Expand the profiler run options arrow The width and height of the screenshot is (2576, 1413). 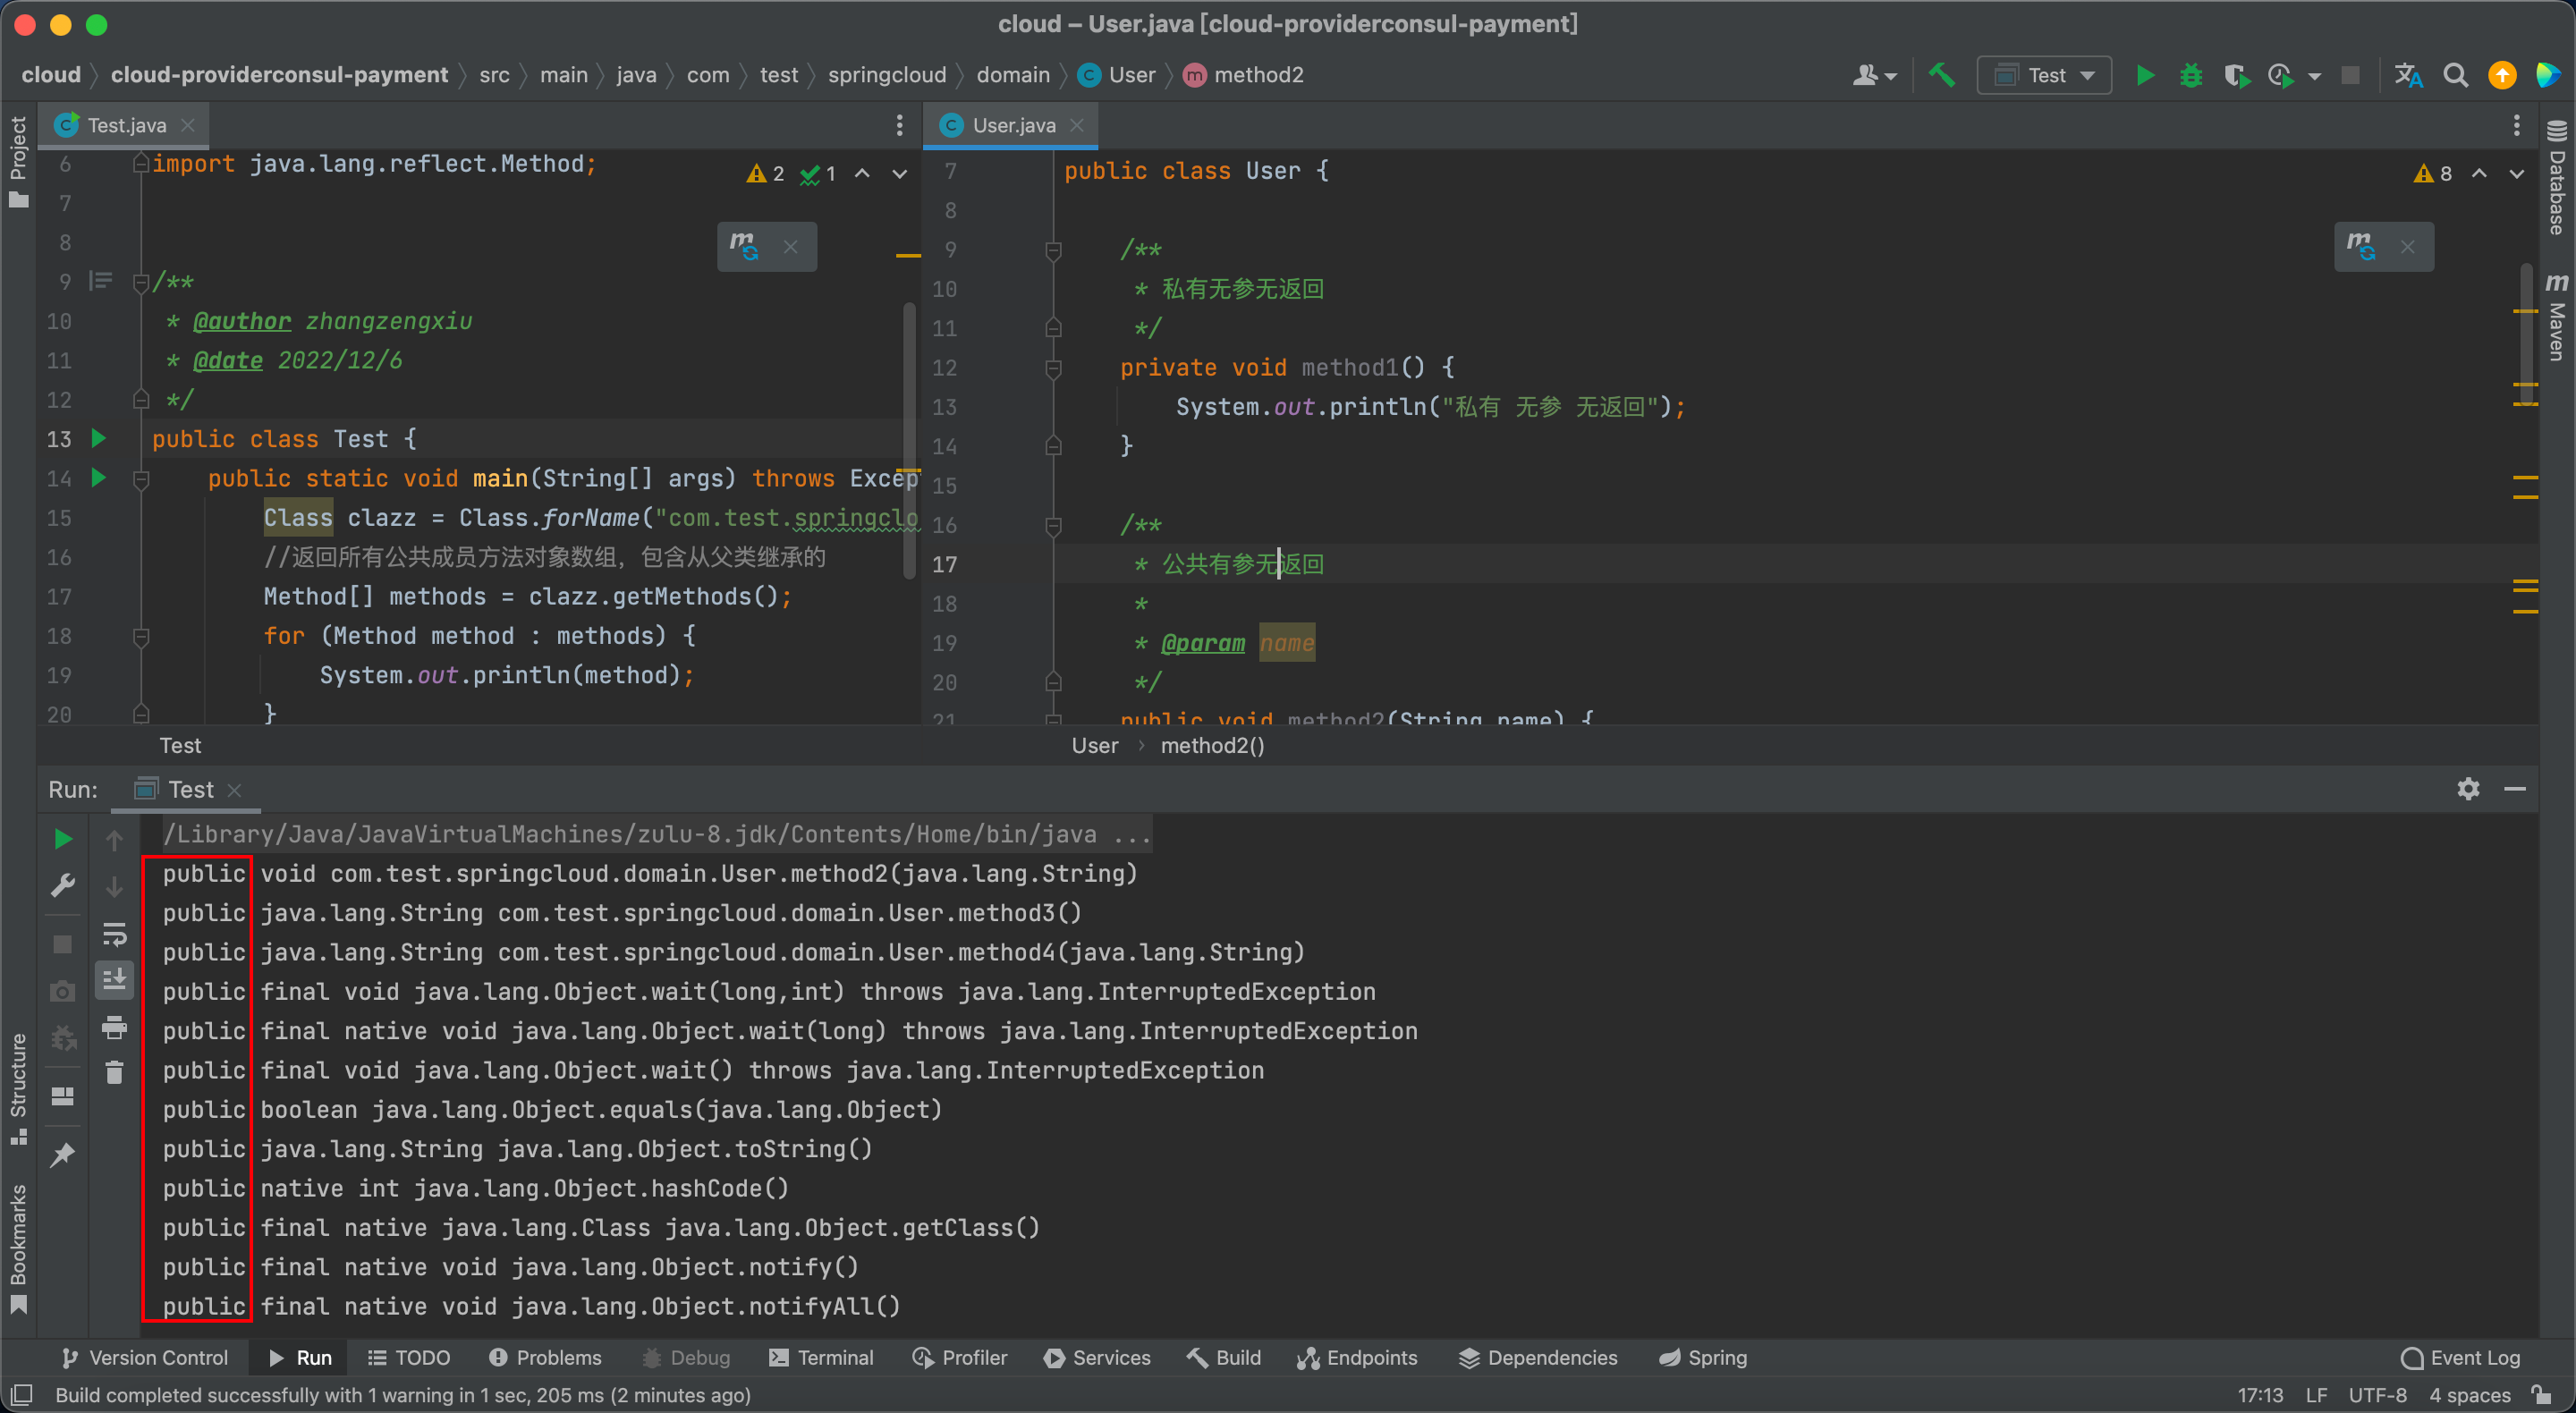point(2314,76)
